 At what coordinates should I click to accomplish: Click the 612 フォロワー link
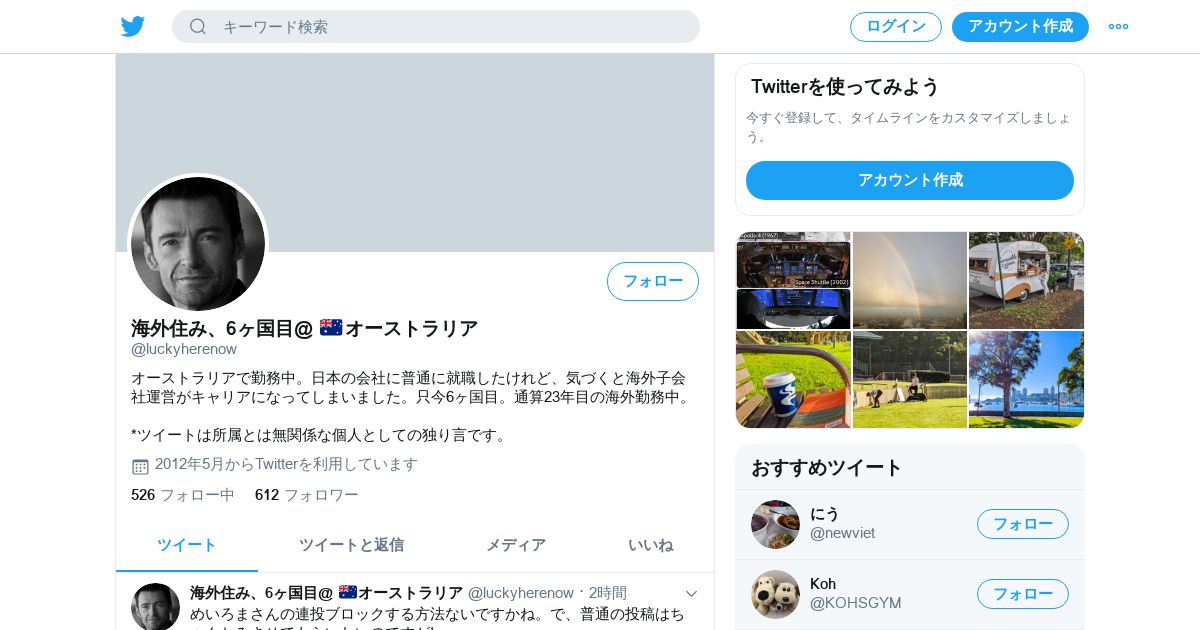(307, 495)
